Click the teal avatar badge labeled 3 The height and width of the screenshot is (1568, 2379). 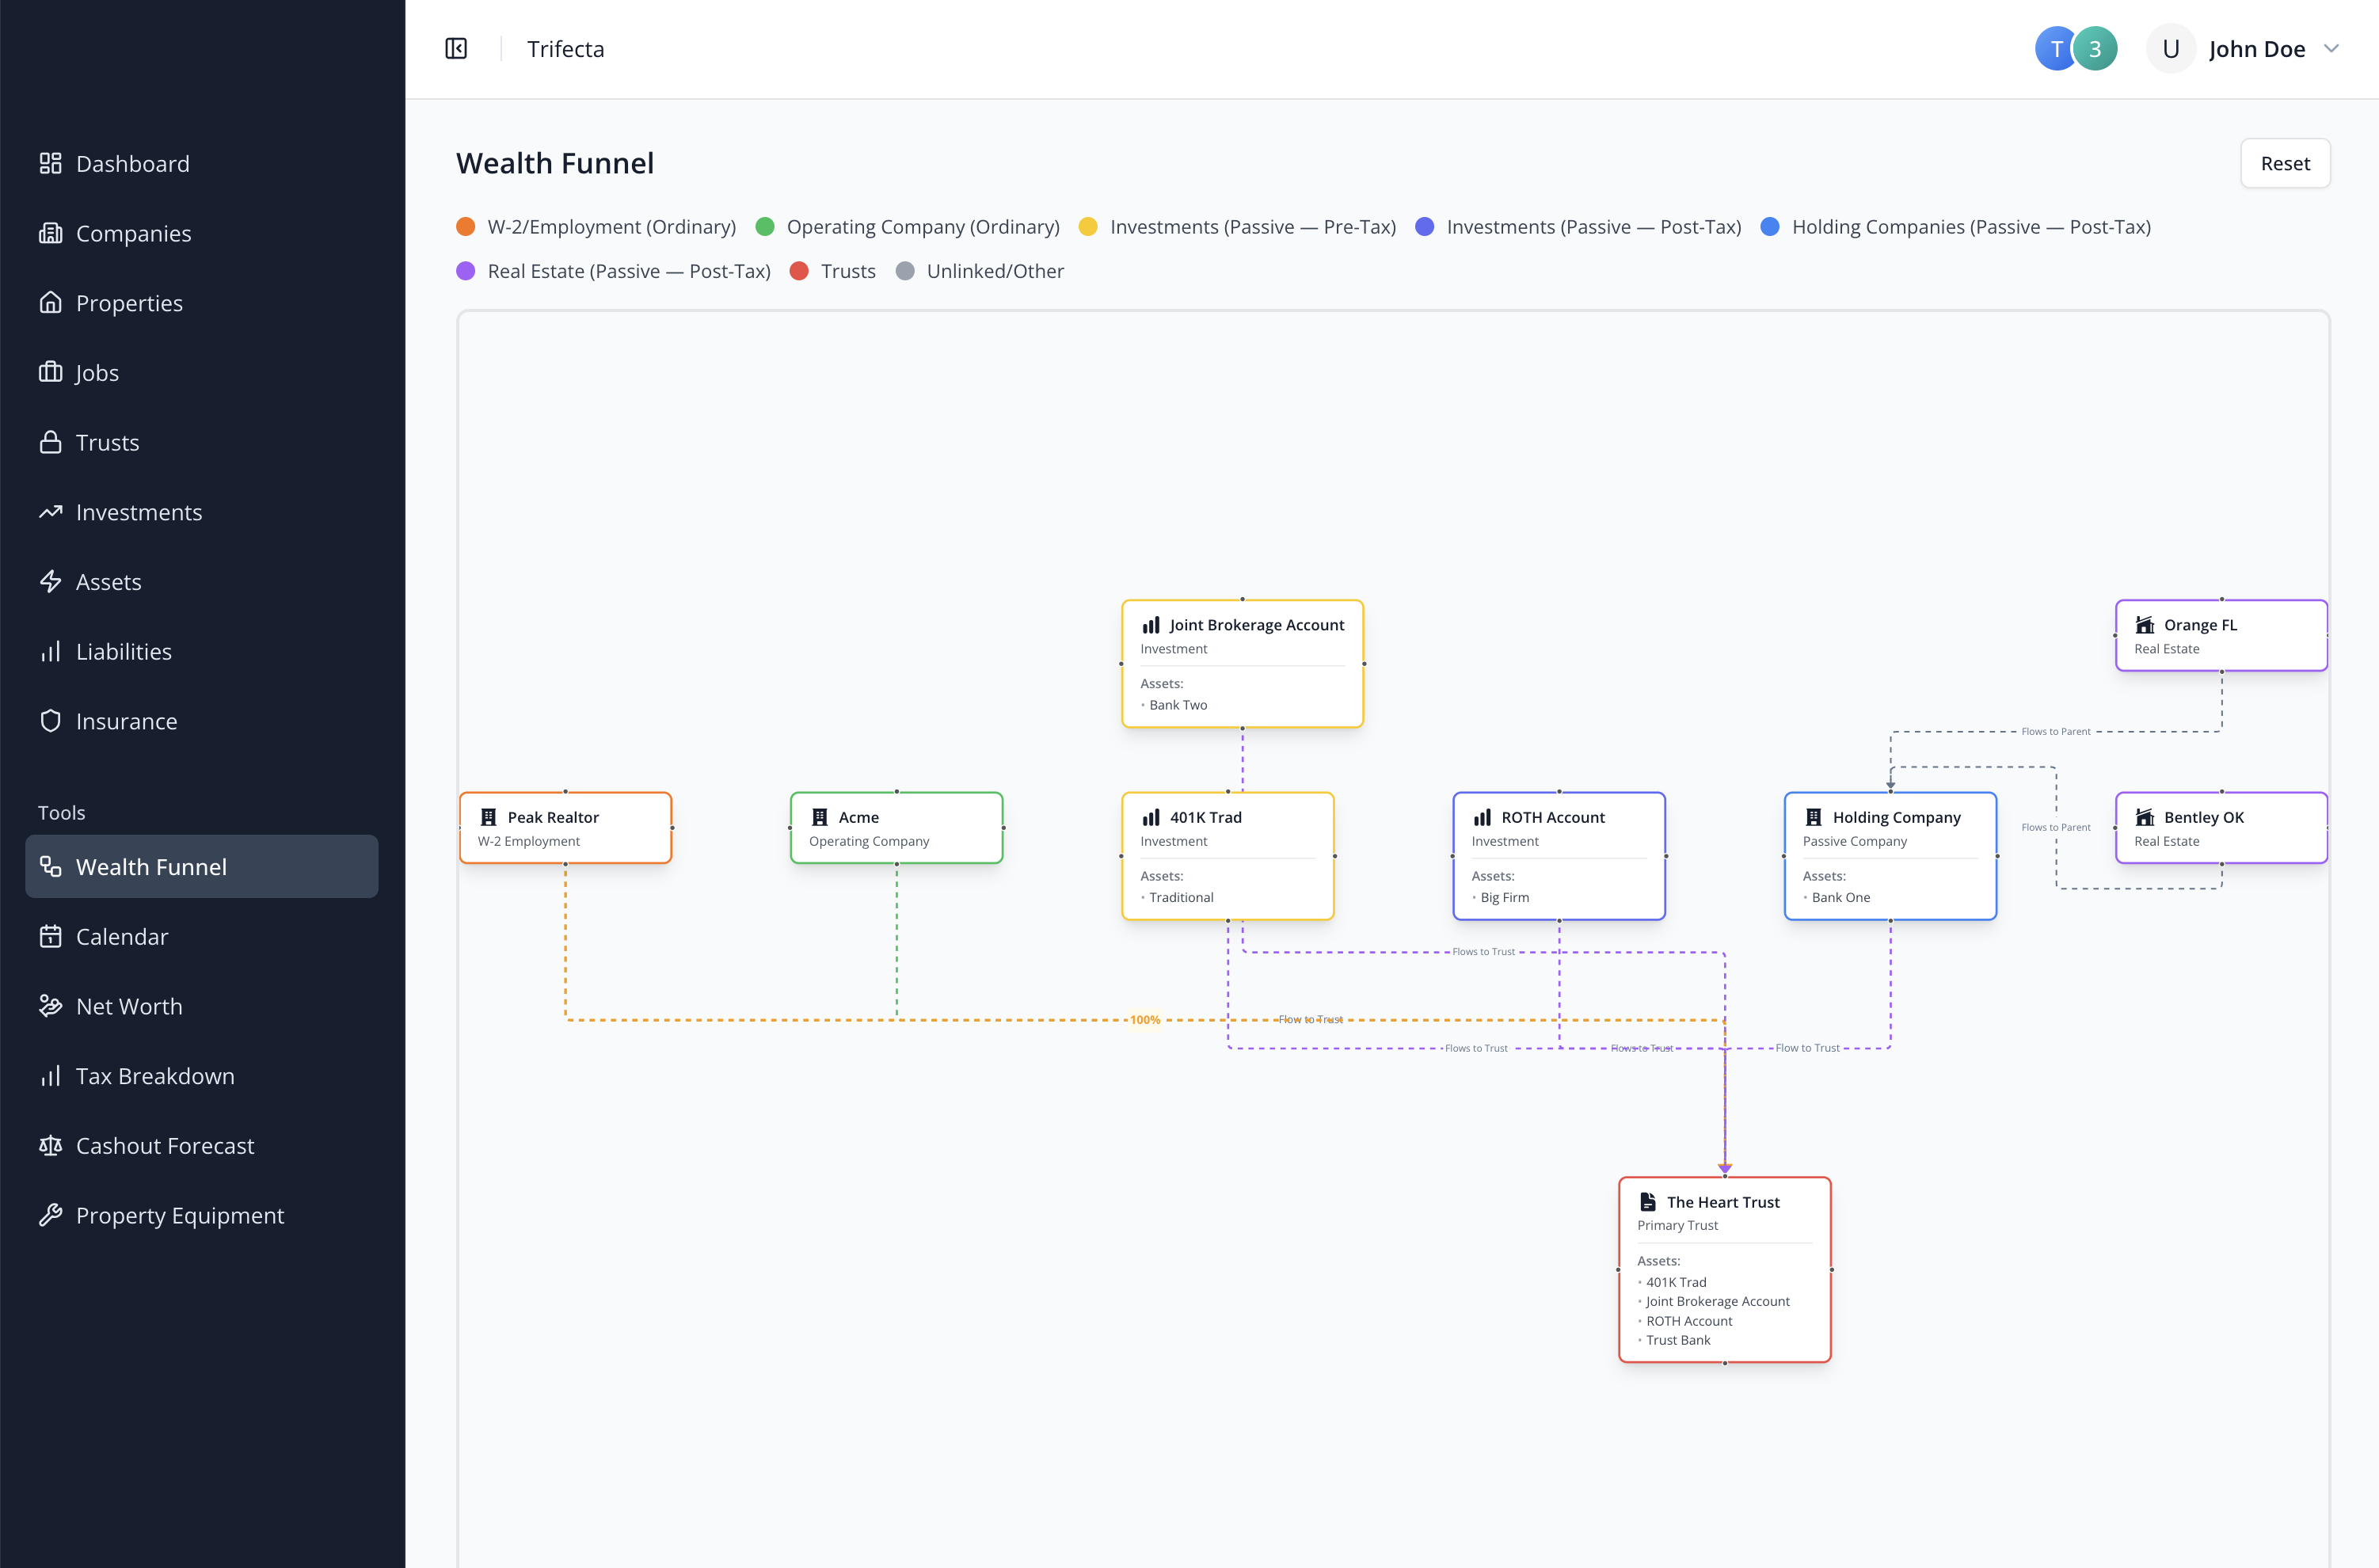[2094, 49]
